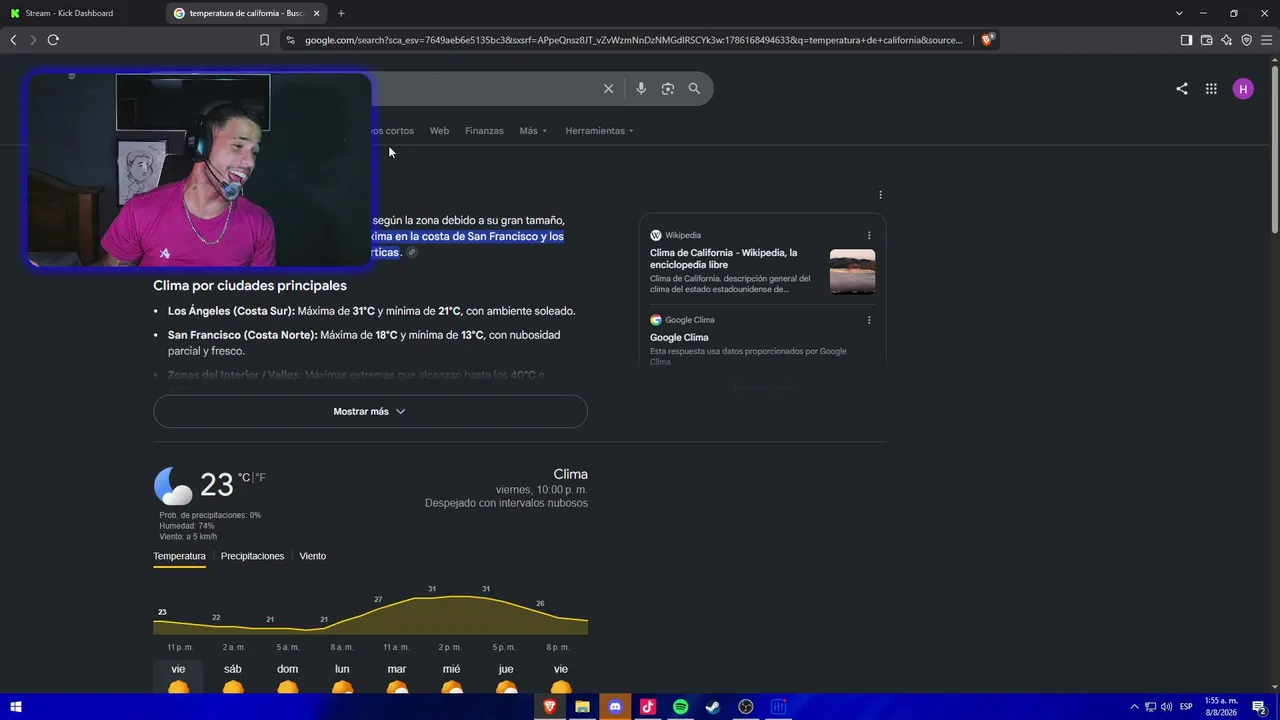Select the jue forecast day

(x=506, y=677)
